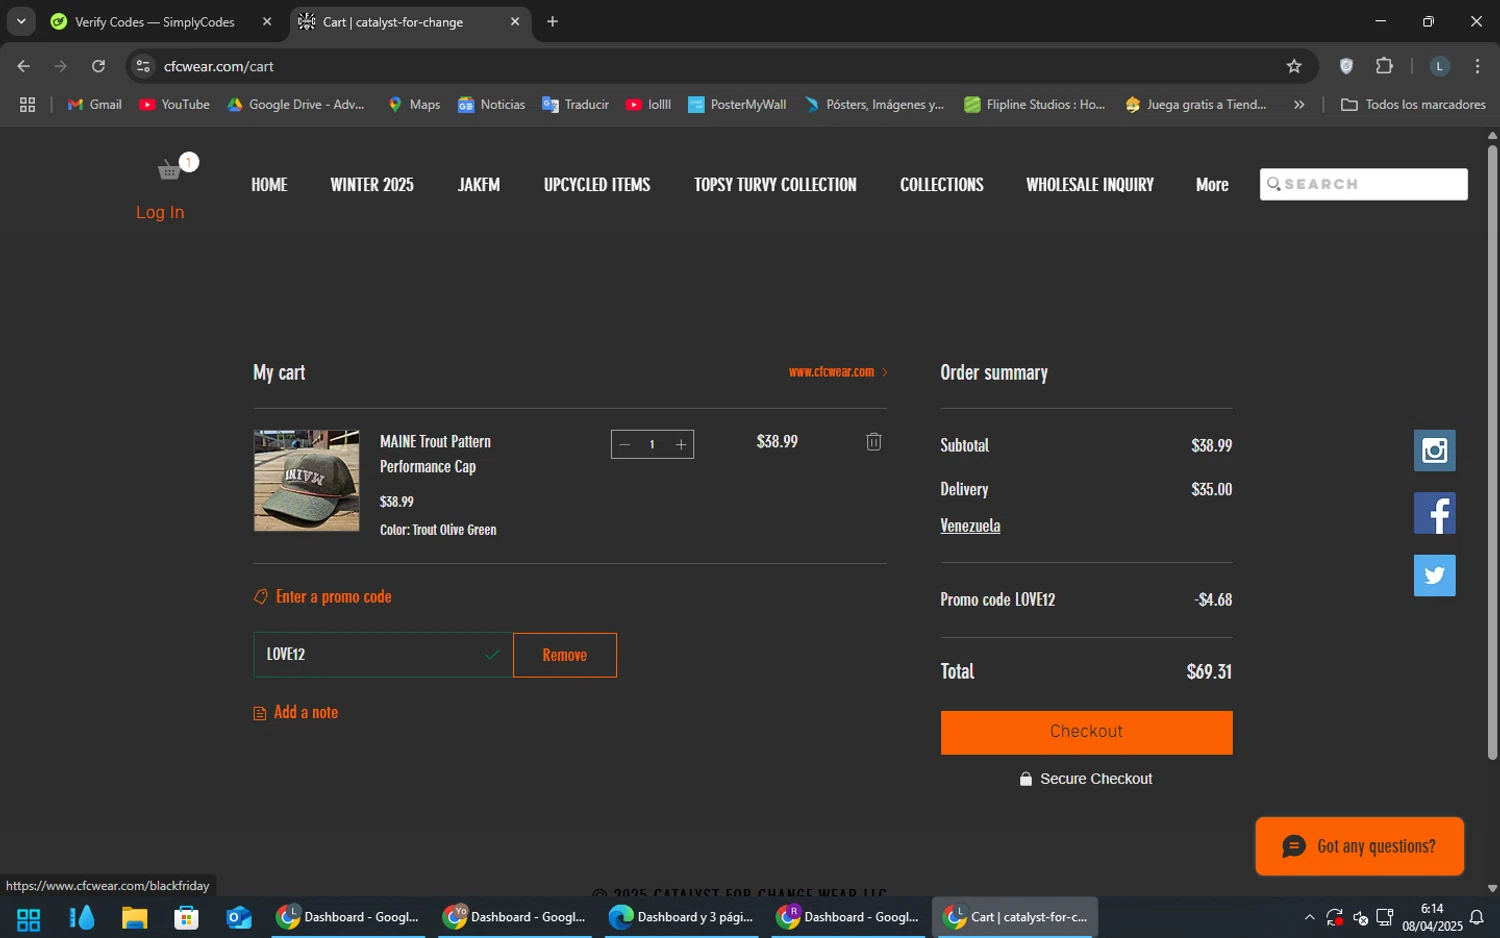Viewport: 1500px width, 938px height.
Task: Switch to Edge Dashboard y 3 páginas window
Action: (x=681, y=917)
